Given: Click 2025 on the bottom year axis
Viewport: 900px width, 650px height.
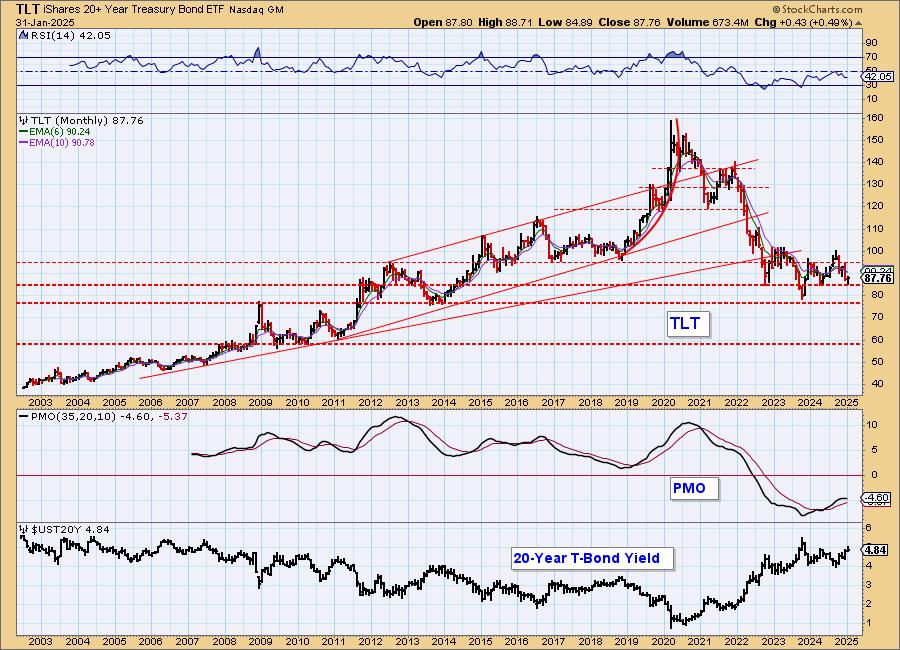Looking at the screenshot, I should 846,641.
